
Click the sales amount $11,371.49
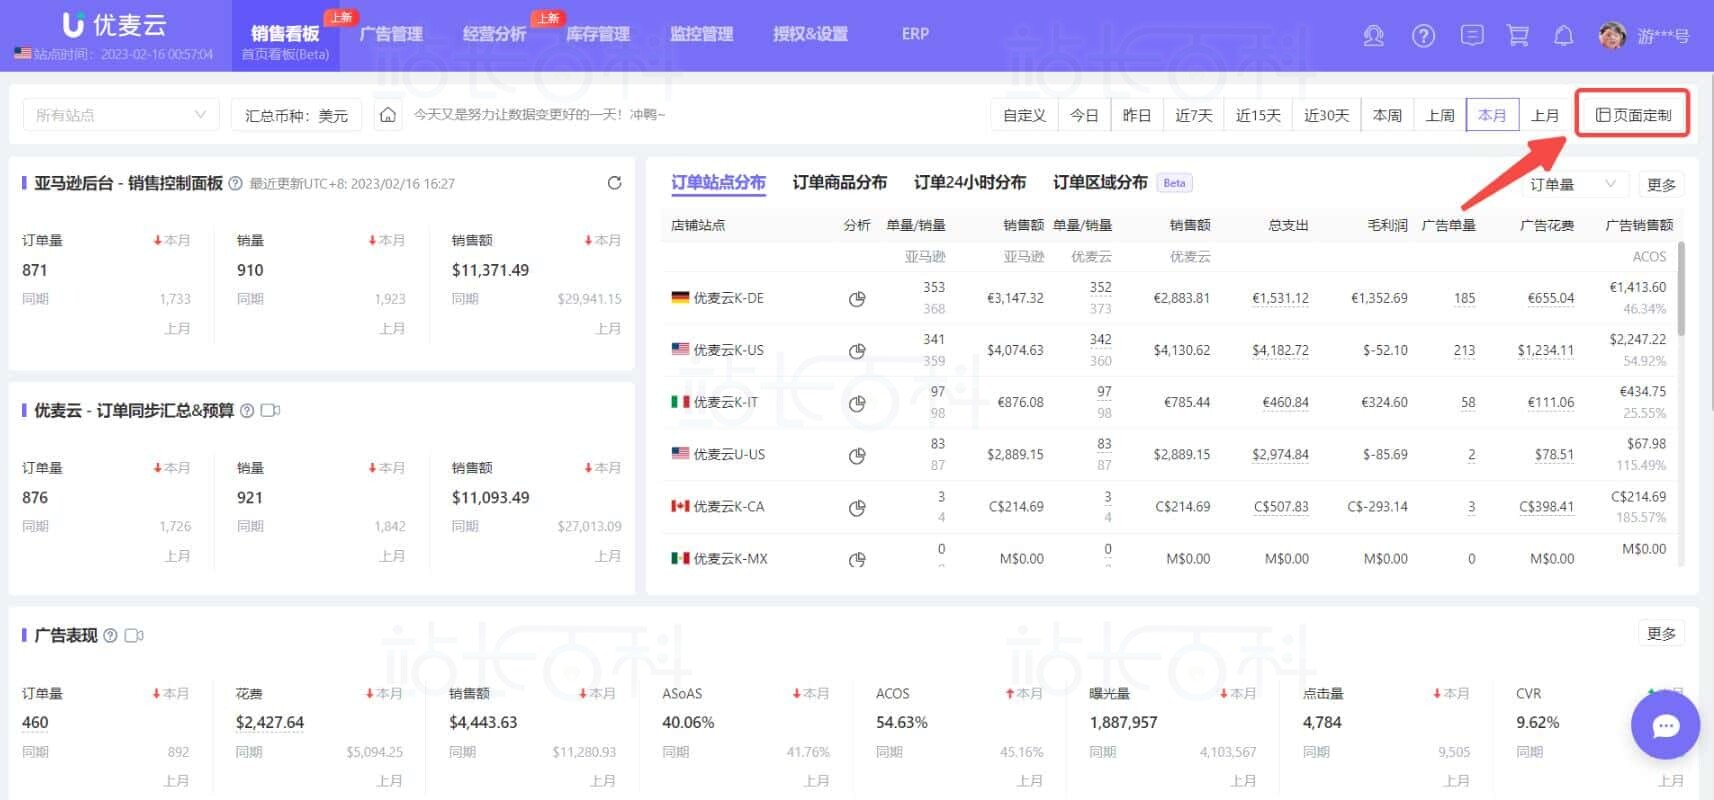[x=490, y=270]
